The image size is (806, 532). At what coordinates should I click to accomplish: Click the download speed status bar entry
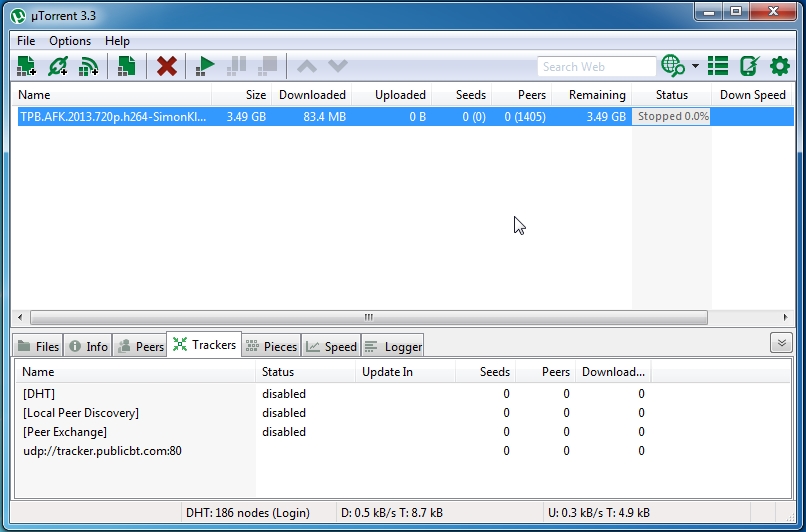[x=391, y=512]
